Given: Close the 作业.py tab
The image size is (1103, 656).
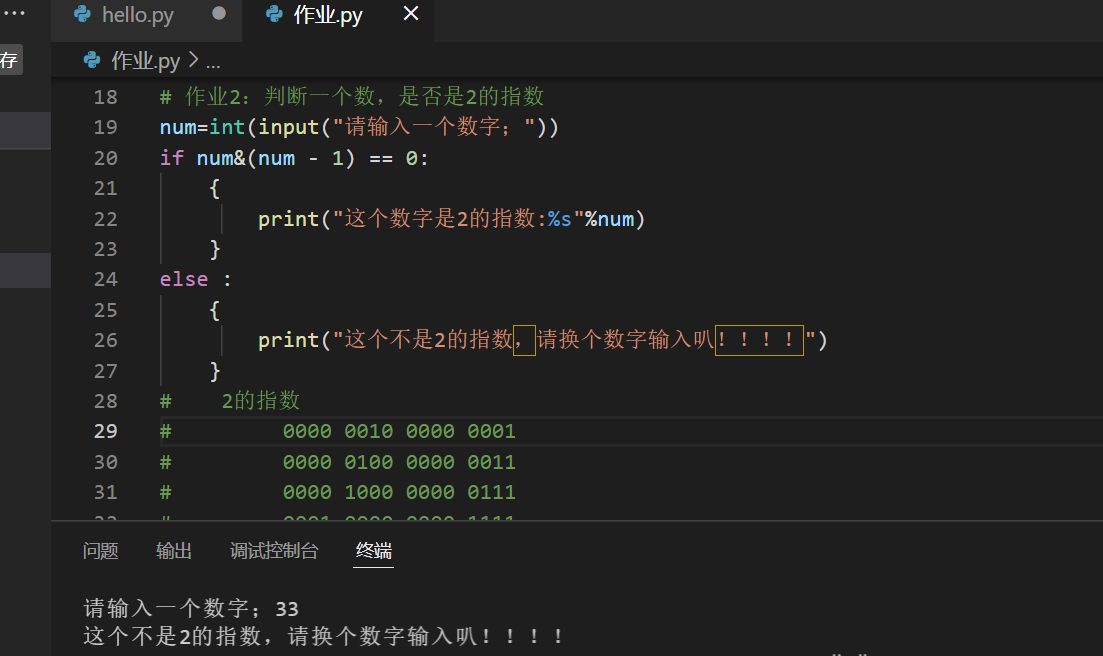Looking at the screenshot, I should coord(411,13).
